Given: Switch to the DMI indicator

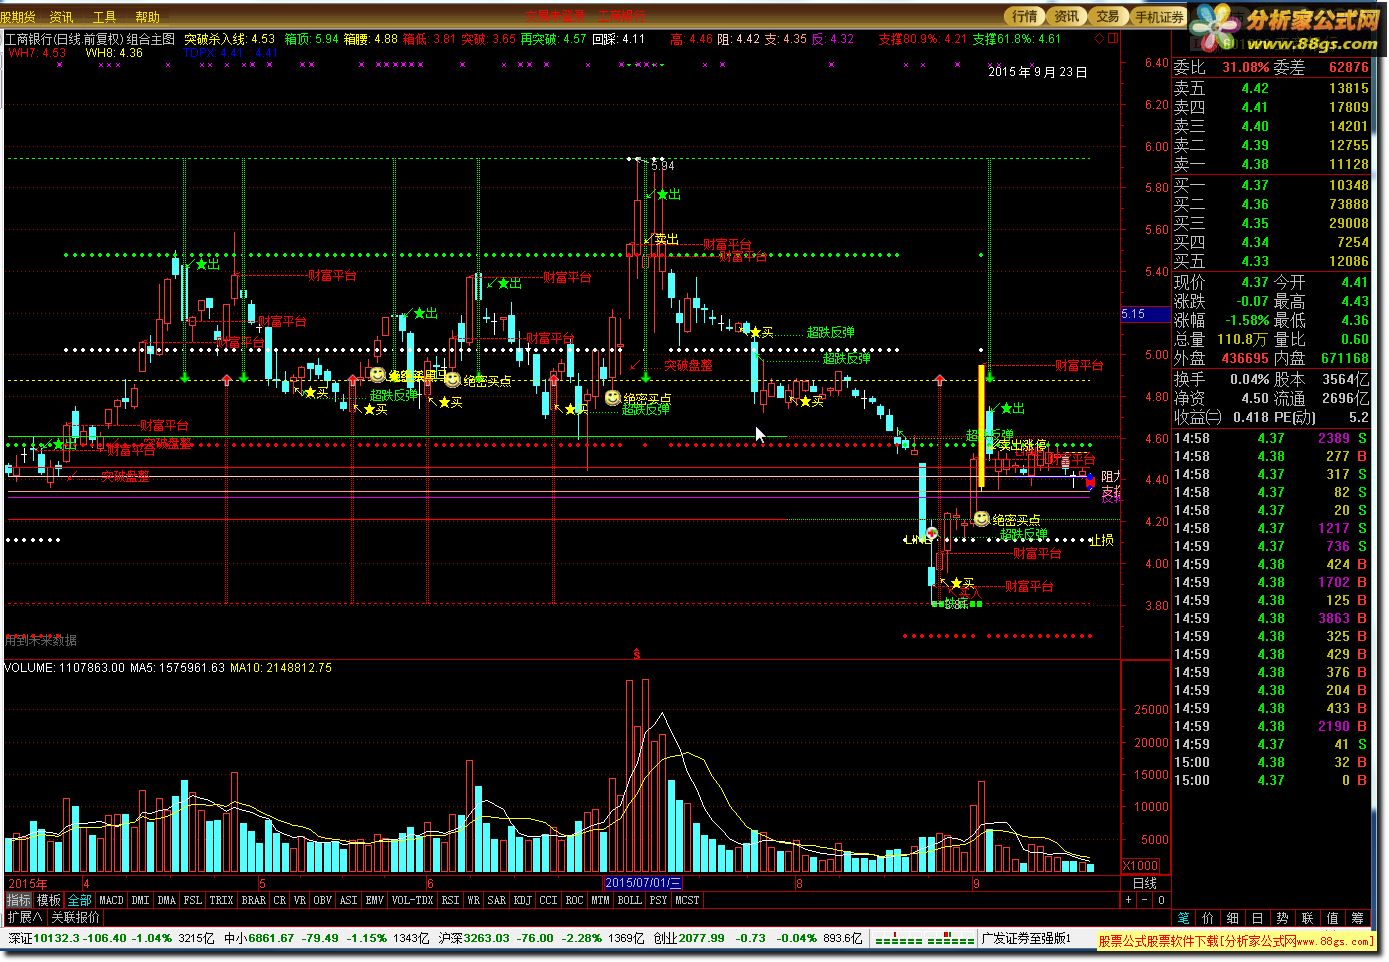Looking at the screenshot, I should click(x=140, y=900).
